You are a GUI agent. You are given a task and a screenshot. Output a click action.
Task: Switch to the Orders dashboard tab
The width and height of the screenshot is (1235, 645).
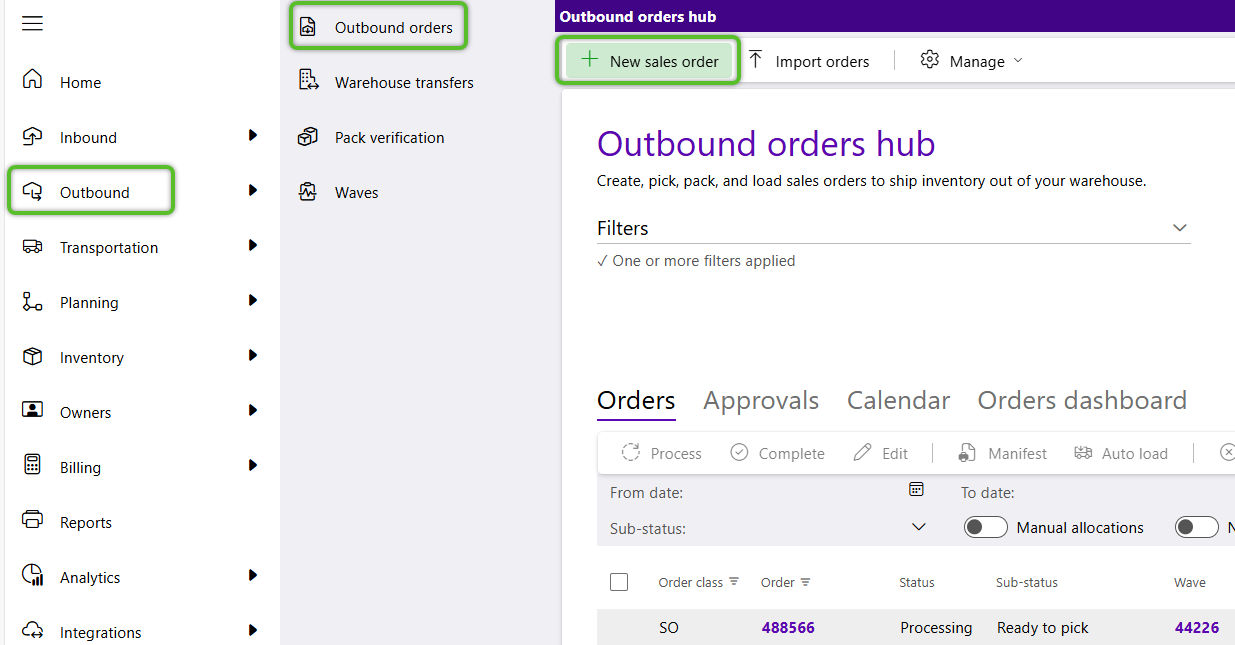pos(1082,401)
